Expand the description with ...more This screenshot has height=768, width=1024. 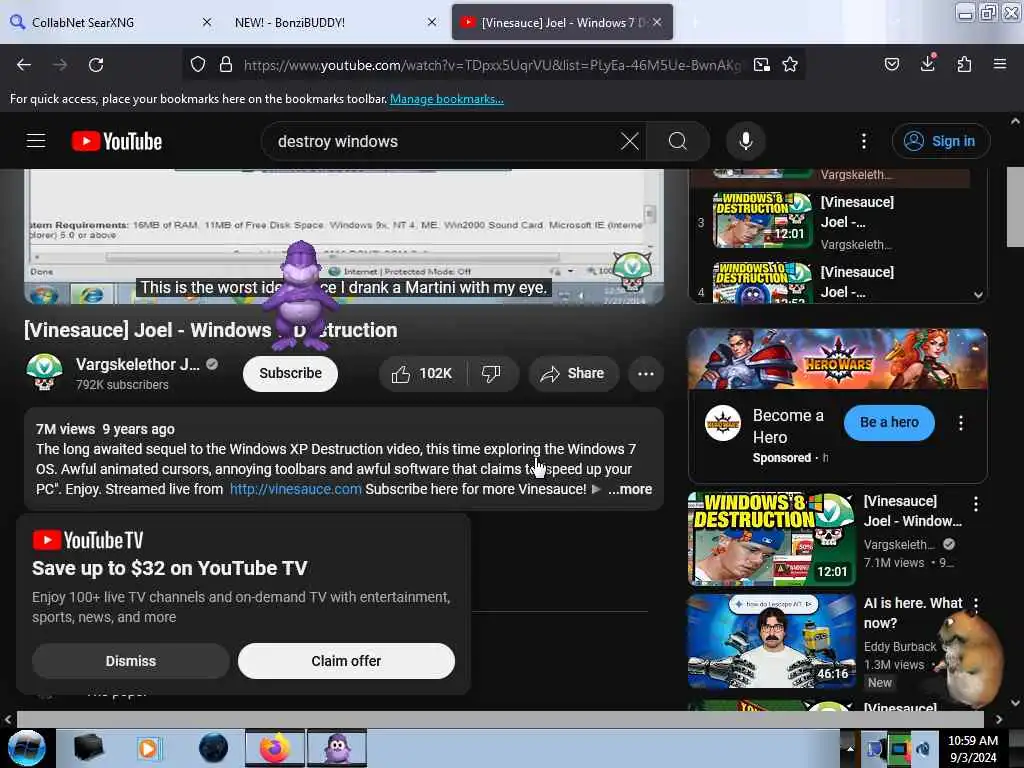tap(630, 489)
